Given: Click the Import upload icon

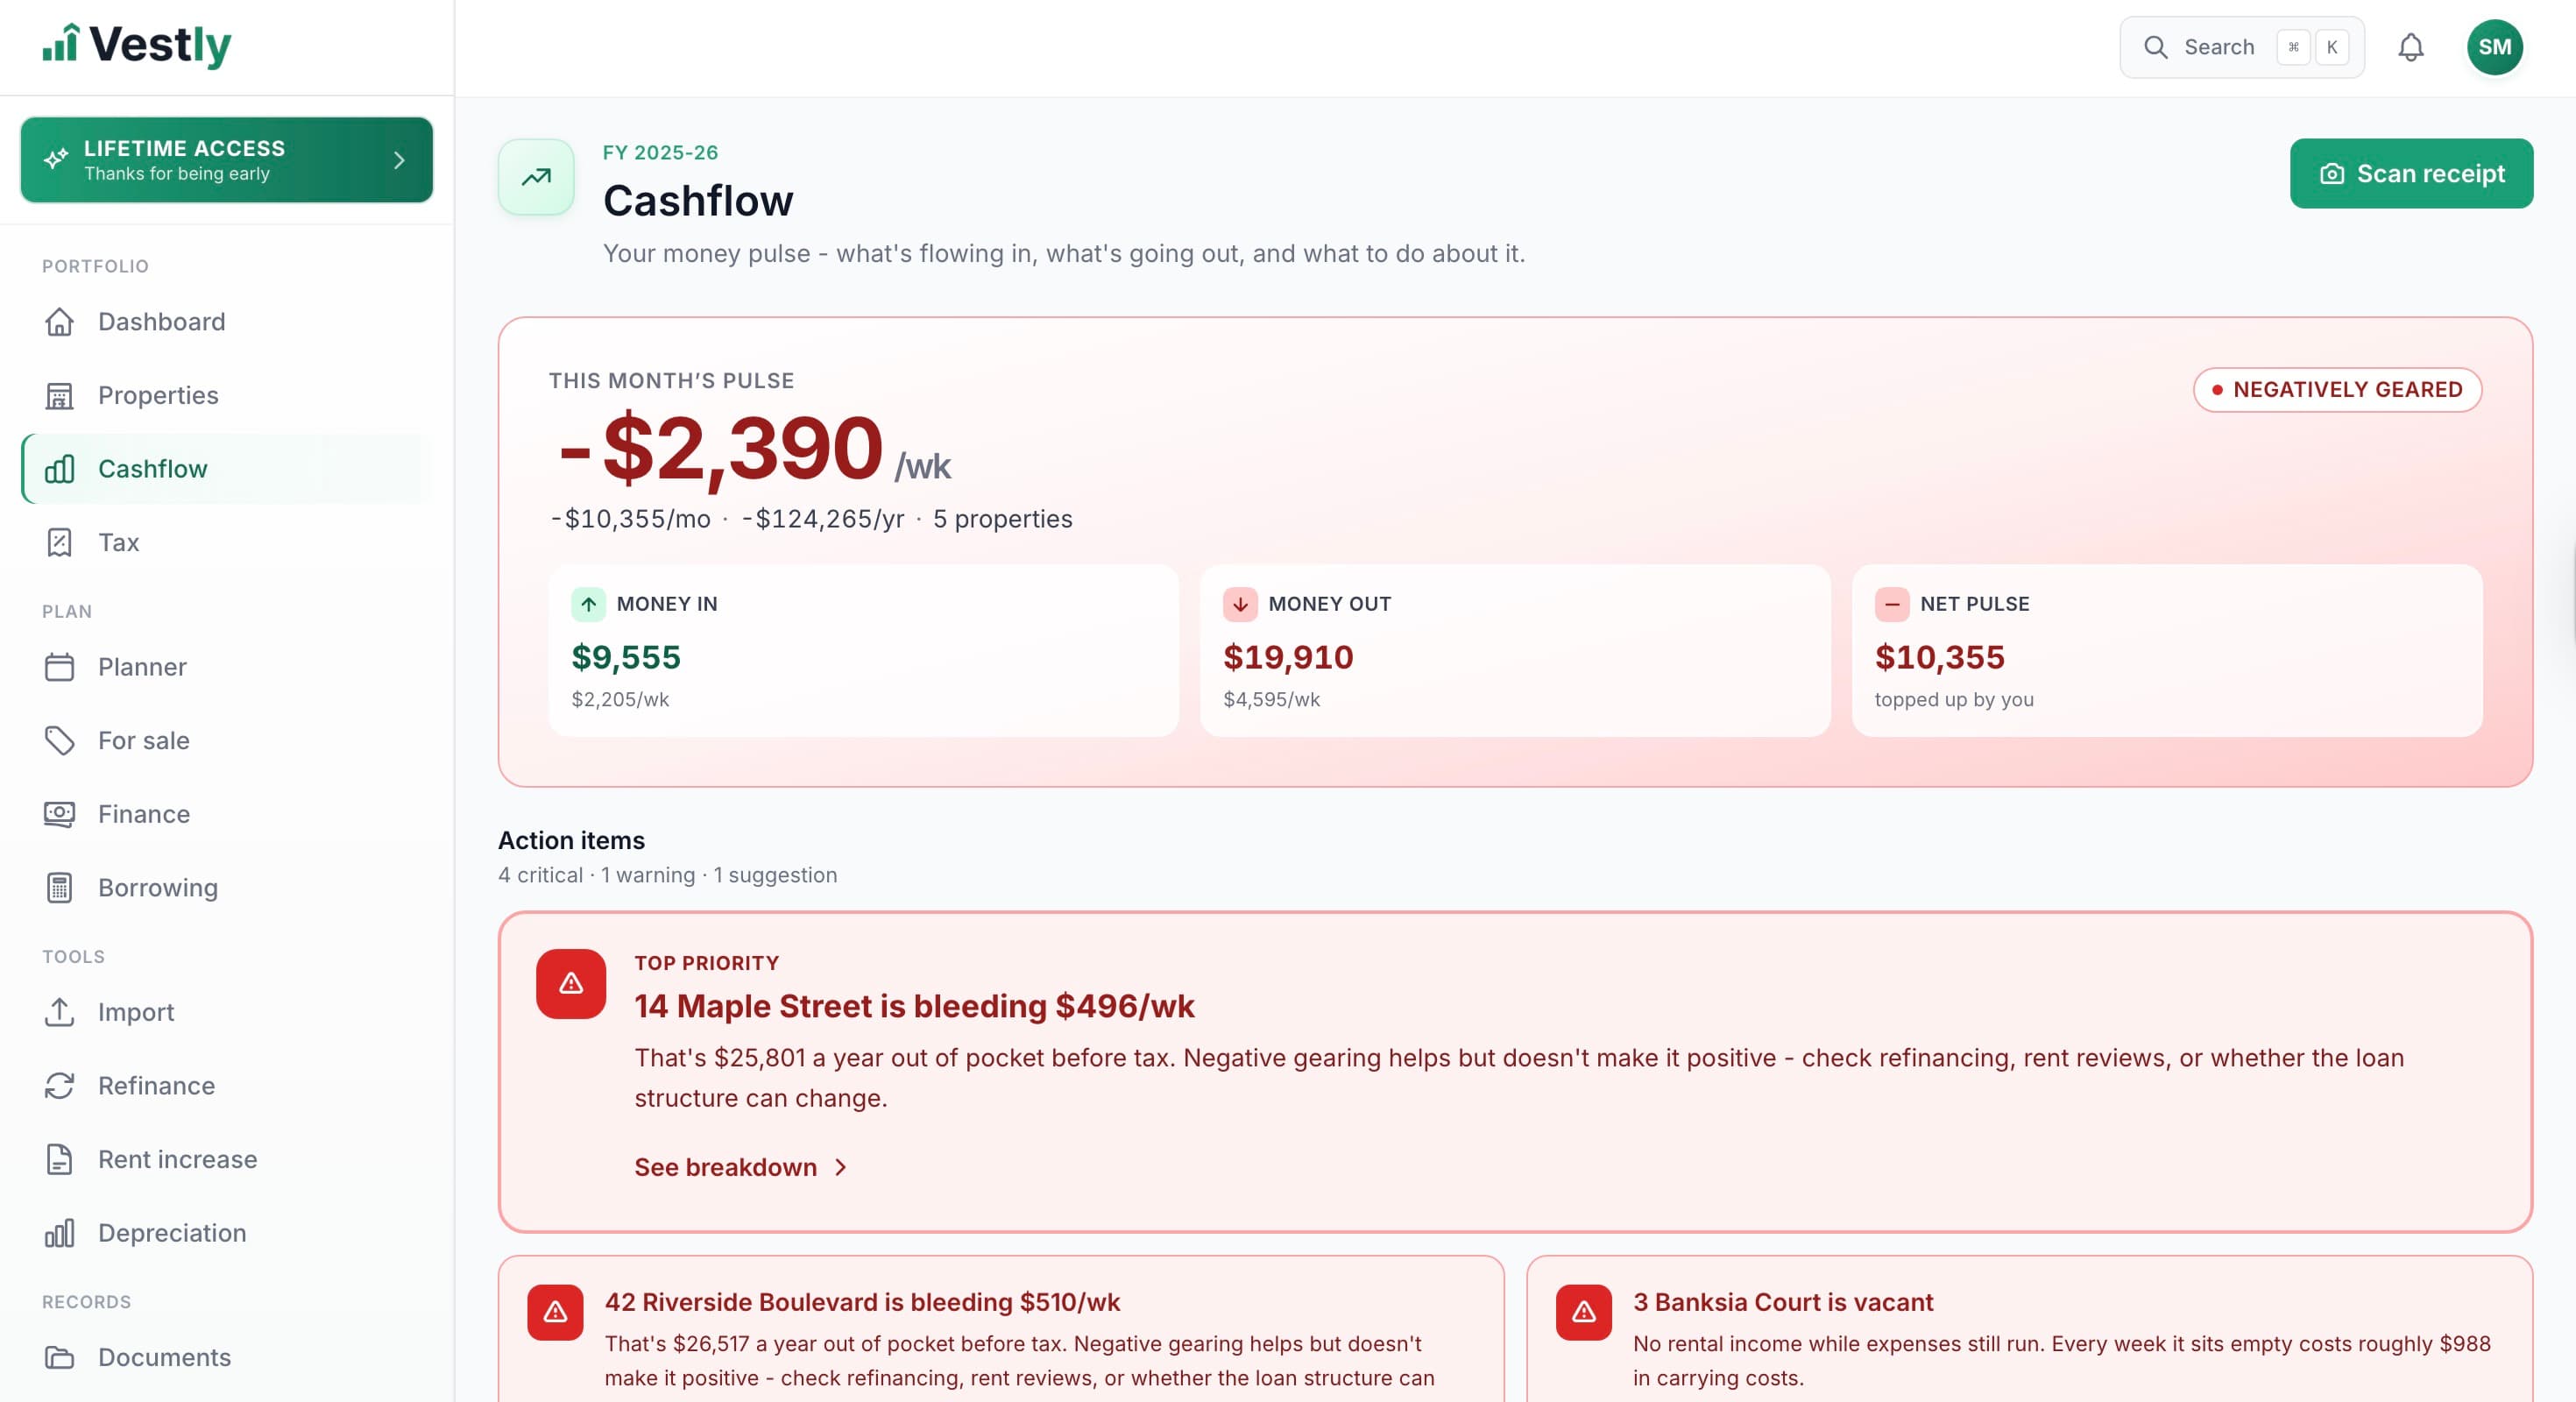Looking at the screenshot, I should [x=59, y=1012].
